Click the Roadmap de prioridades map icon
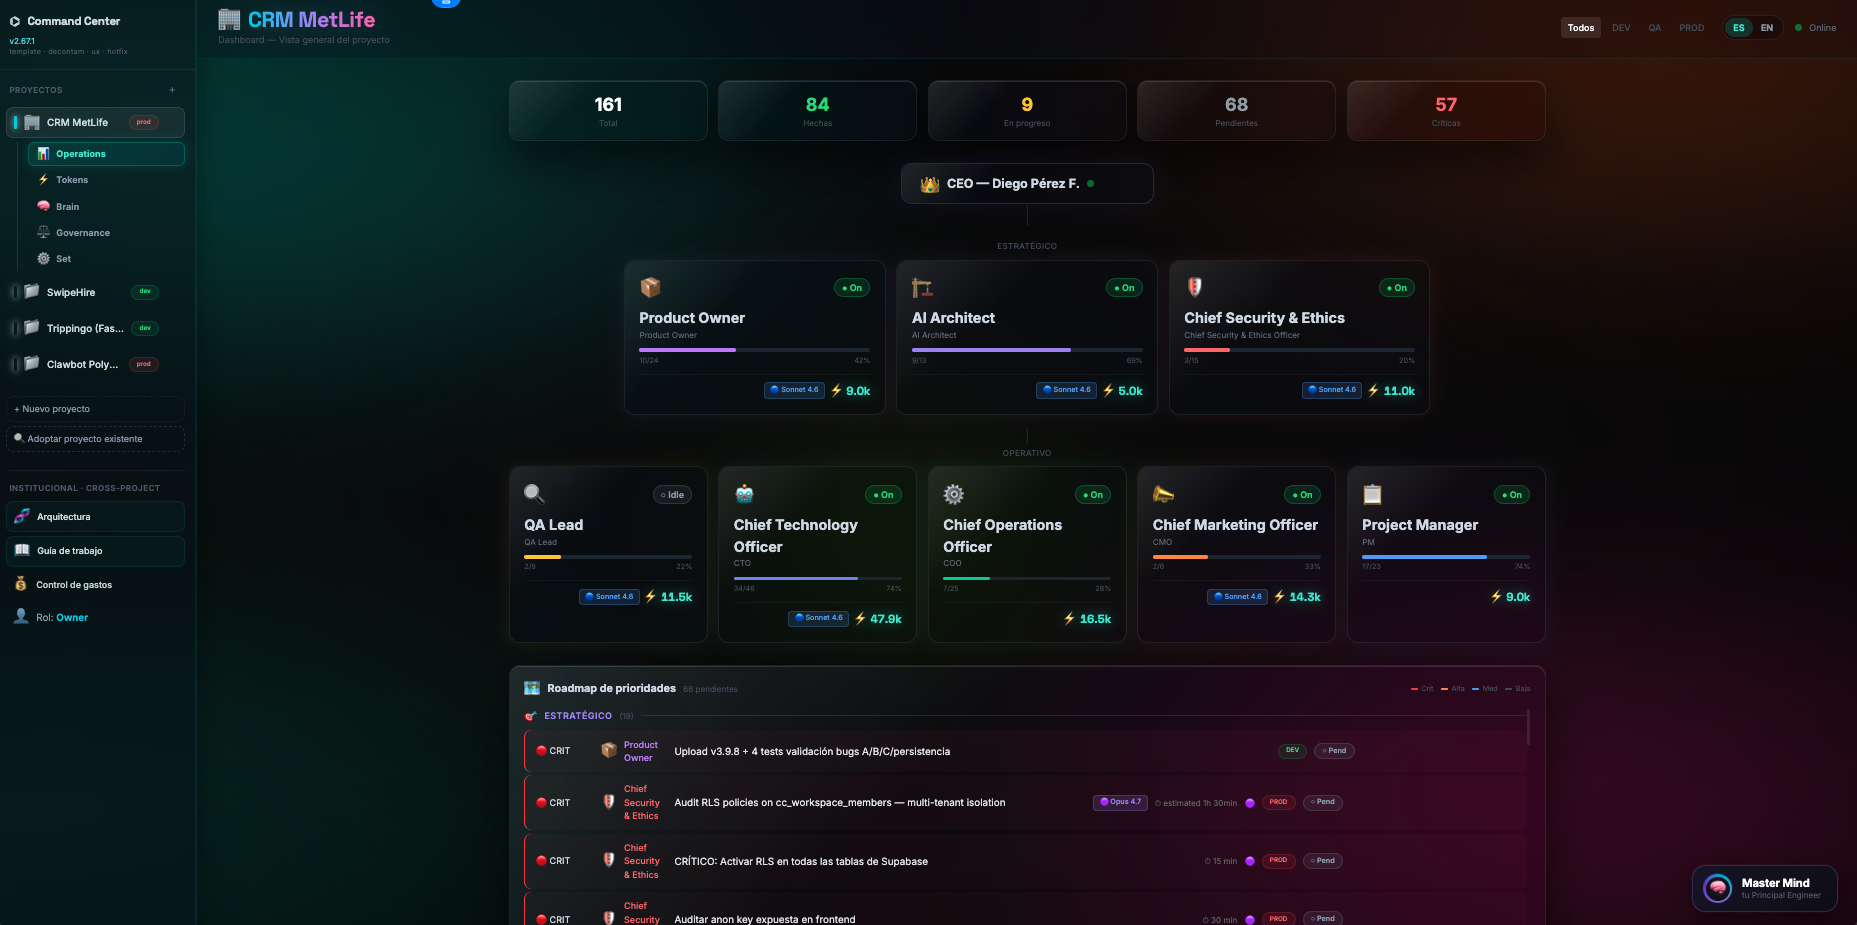Viewport: 1857px width, 925px height. click(x=532, y=688)
